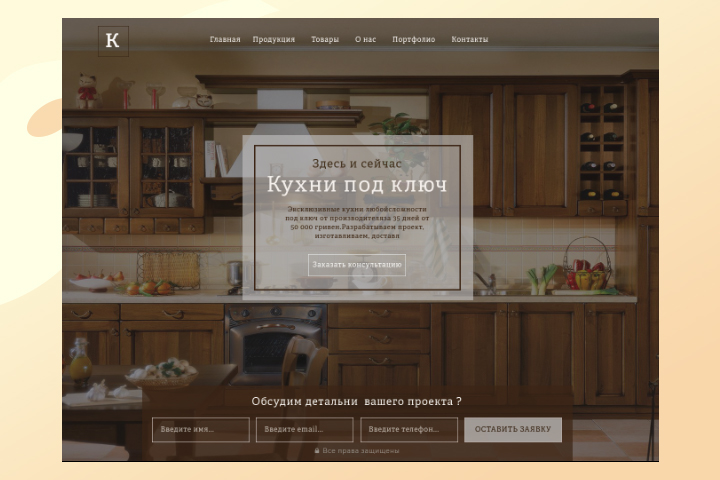Click the Обсудим детальни вашего проекта heading

coord(356,401)
